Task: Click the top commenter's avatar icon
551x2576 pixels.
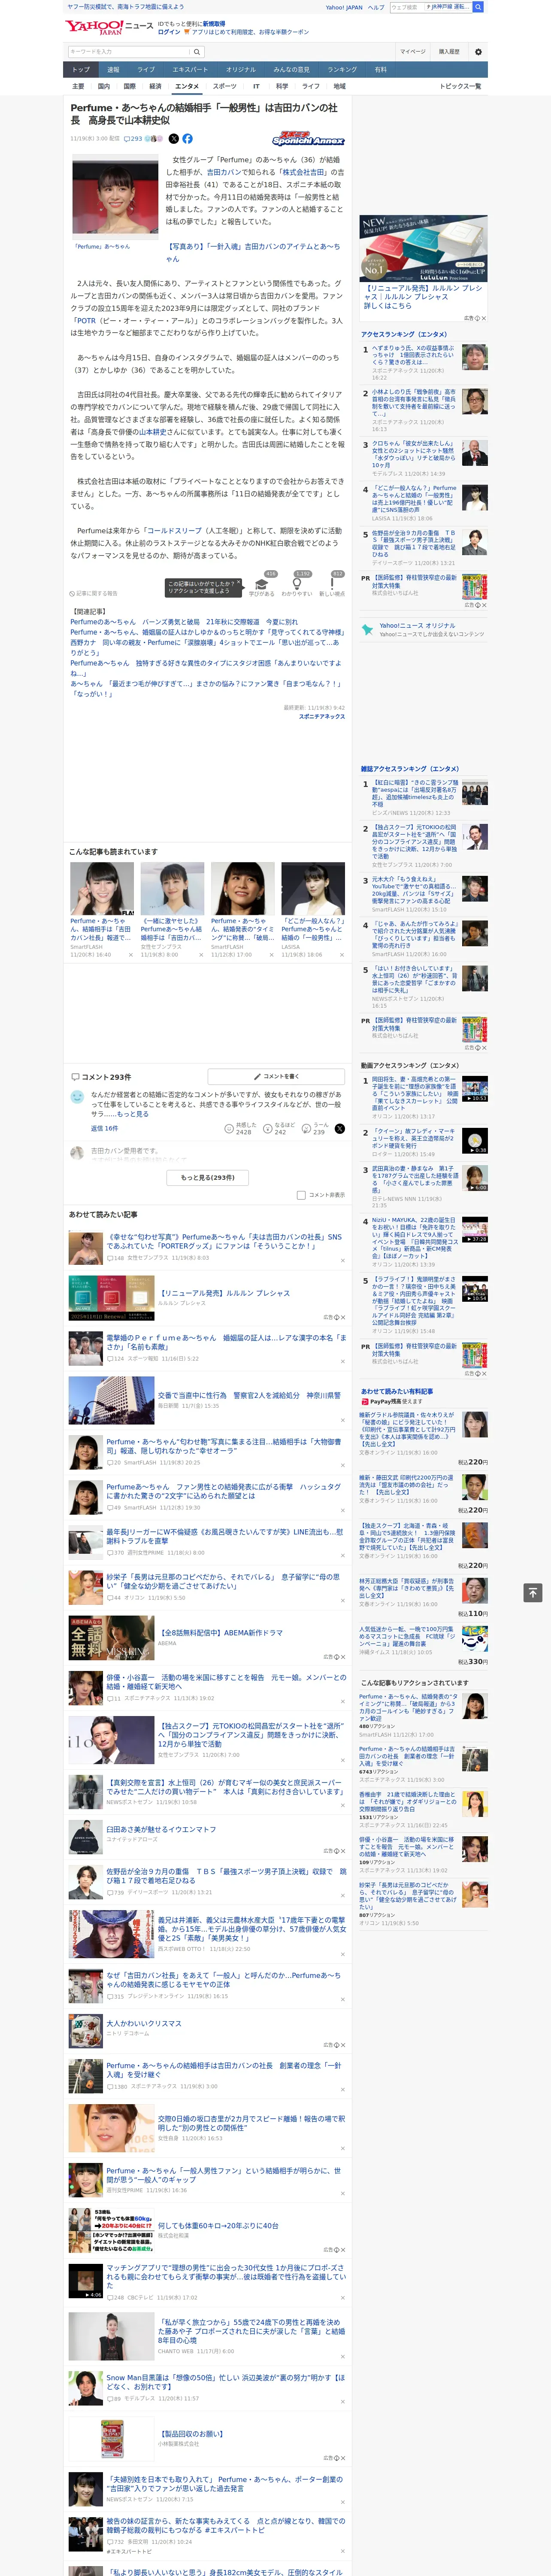Action: tap(77, 1097)
